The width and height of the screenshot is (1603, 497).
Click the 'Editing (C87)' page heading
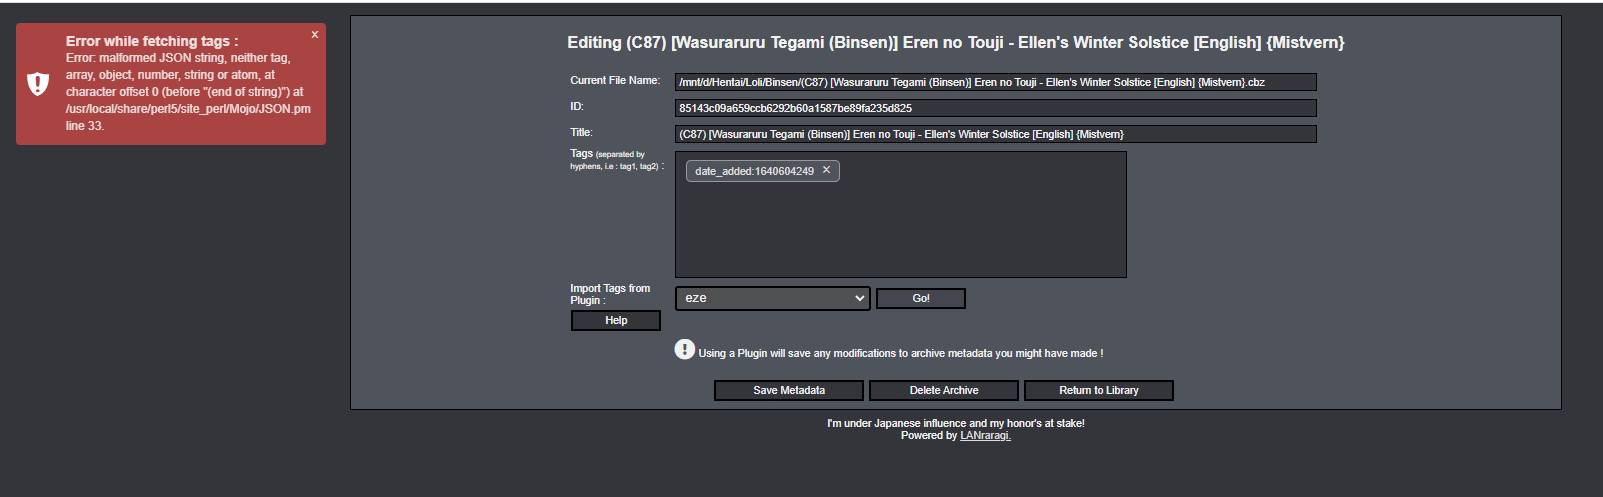pos(956,42)
